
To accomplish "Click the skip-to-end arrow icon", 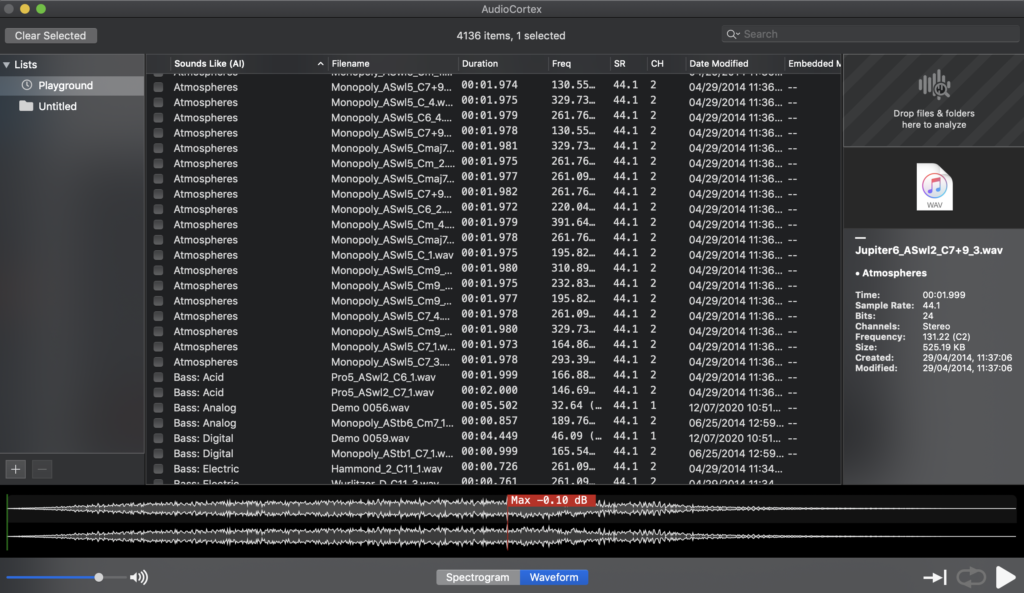I will 935,577.
